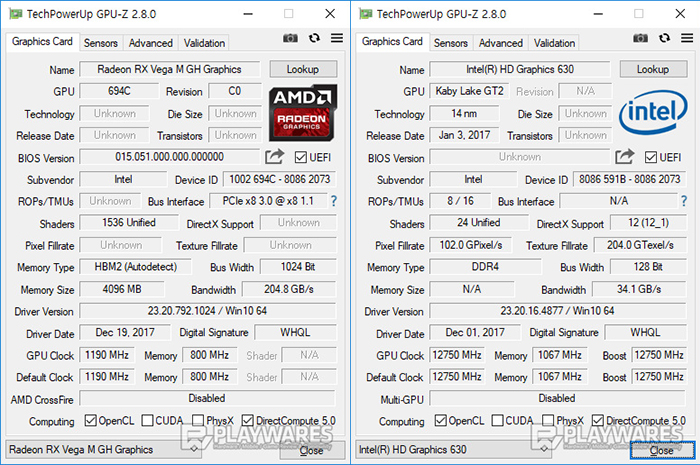Open the Intel(R) HD Graphics 630 GPU selector dropdown
Screen dimensions: 700x465
point(454,449)
